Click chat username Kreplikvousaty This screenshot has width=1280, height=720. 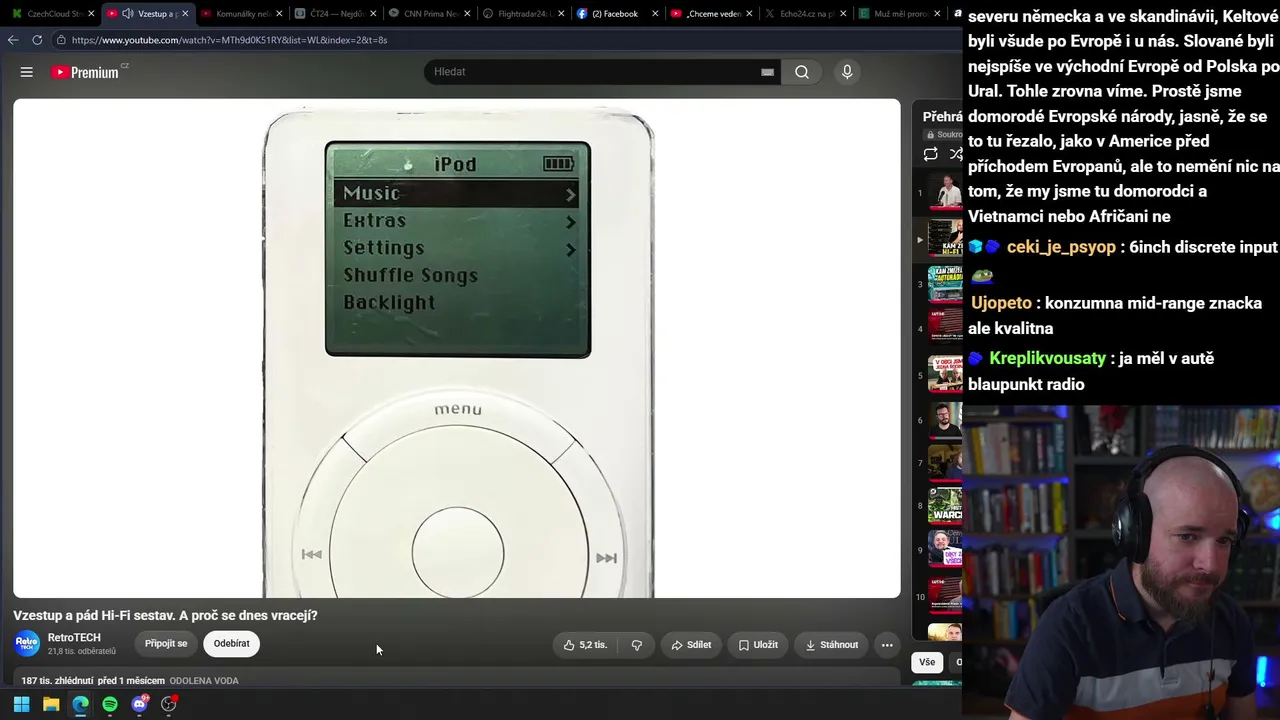click(x=1047, y=358)
